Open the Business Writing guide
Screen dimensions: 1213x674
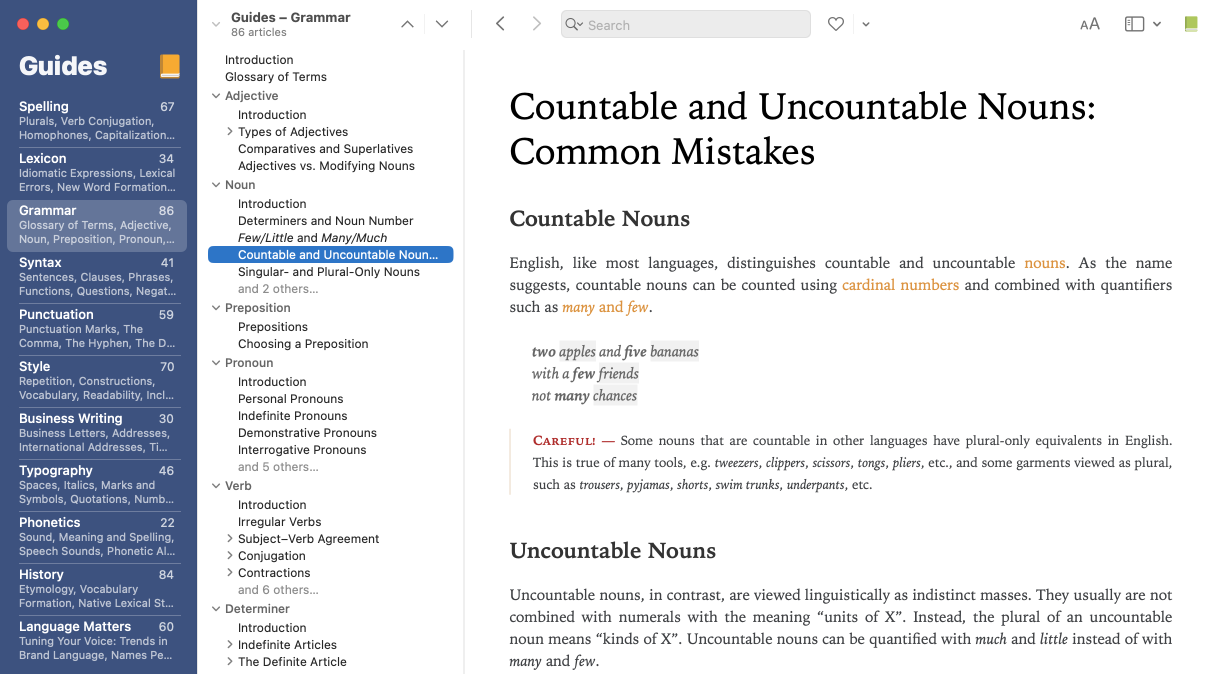[x=97, y=432]
